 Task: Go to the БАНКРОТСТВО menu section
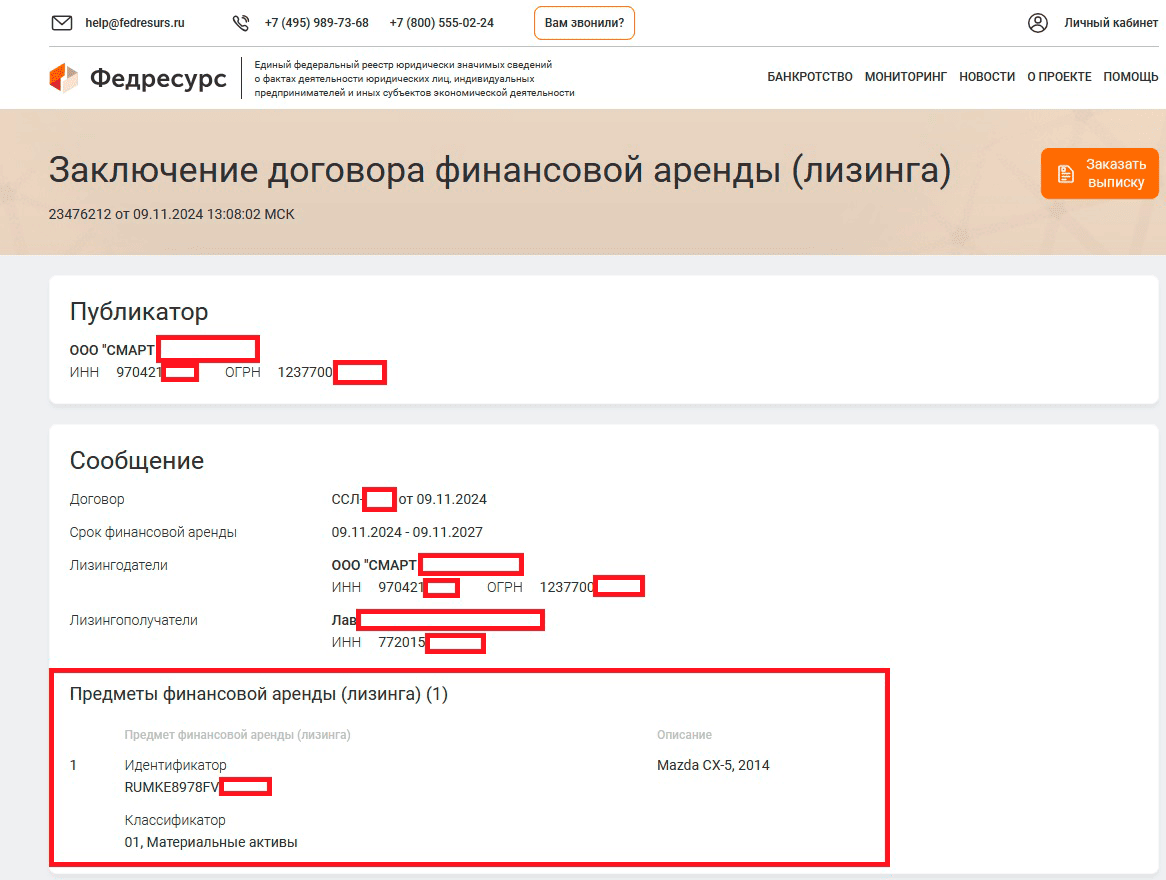pyautogui.click(x=809, y=77)
